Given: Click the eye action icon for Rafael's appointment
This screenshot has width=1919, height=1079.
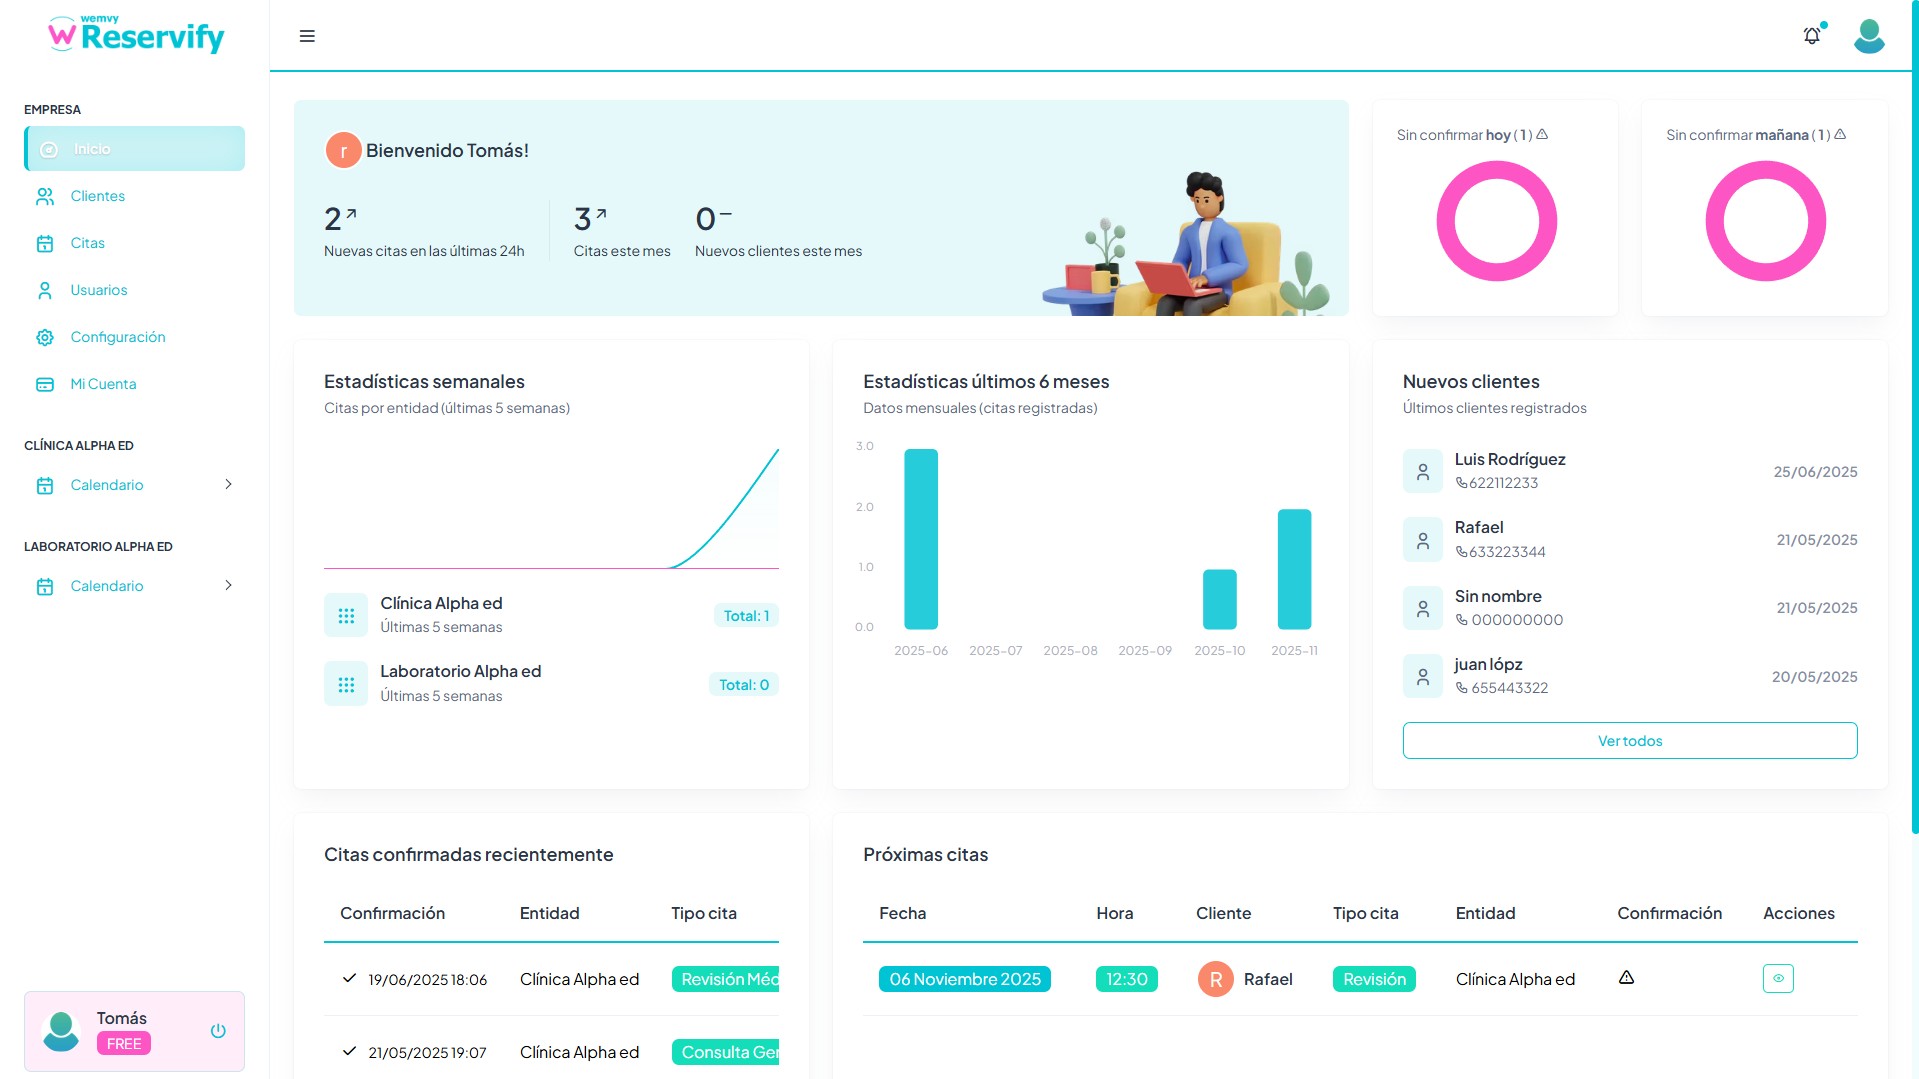Looking at the screenshot, I should [x=1777, y=979].
